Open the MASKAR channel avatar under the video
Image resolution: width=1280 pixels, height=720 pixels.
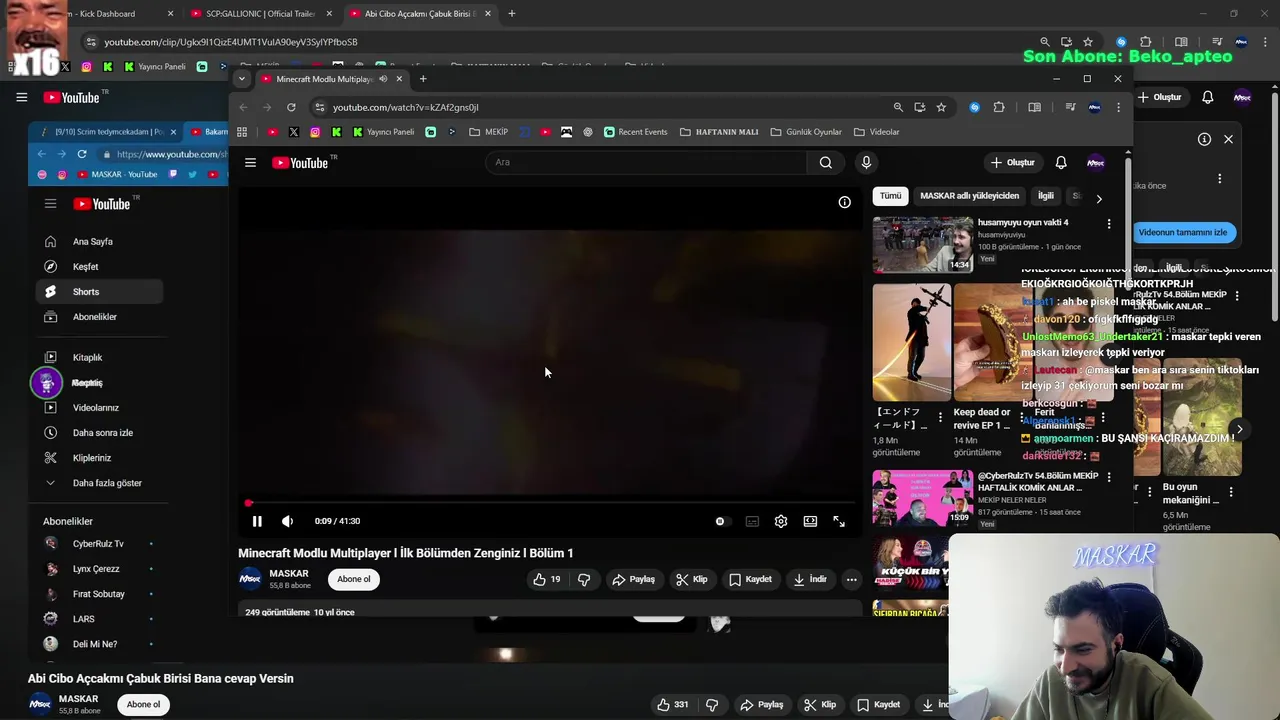(x=250, y=579)
